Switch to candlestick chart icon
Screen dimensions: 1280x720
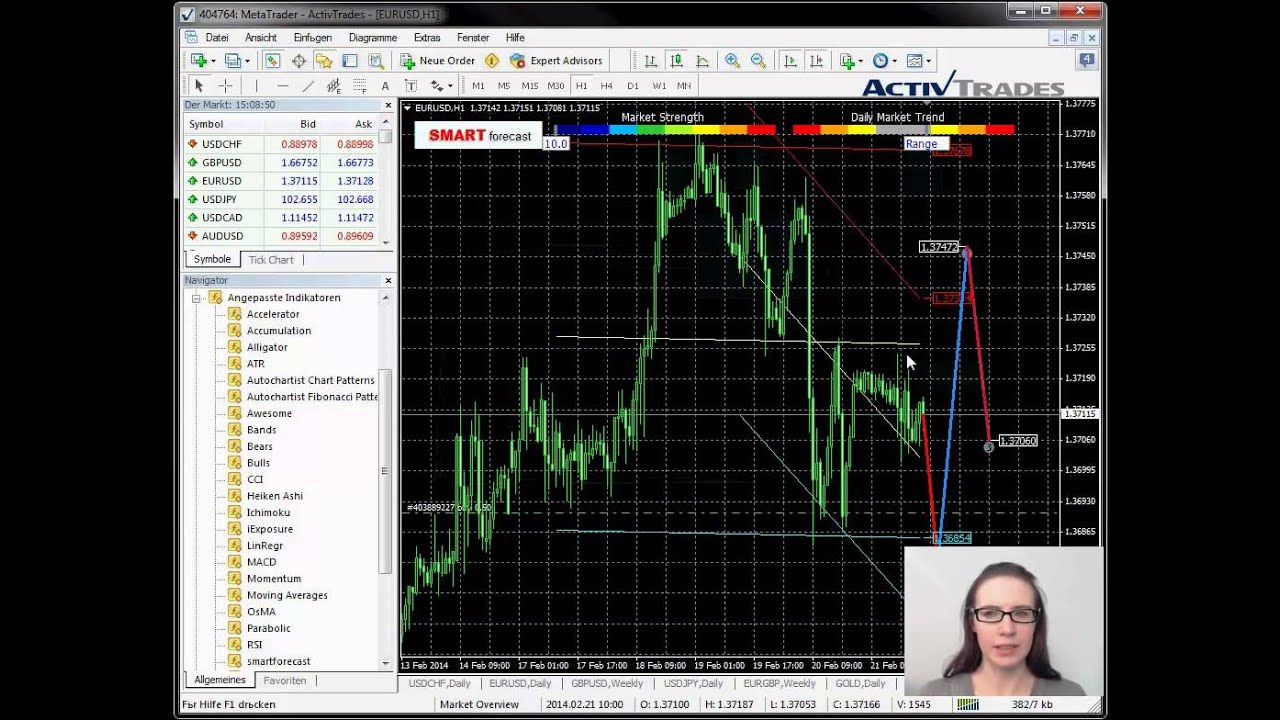pos(676,61)
